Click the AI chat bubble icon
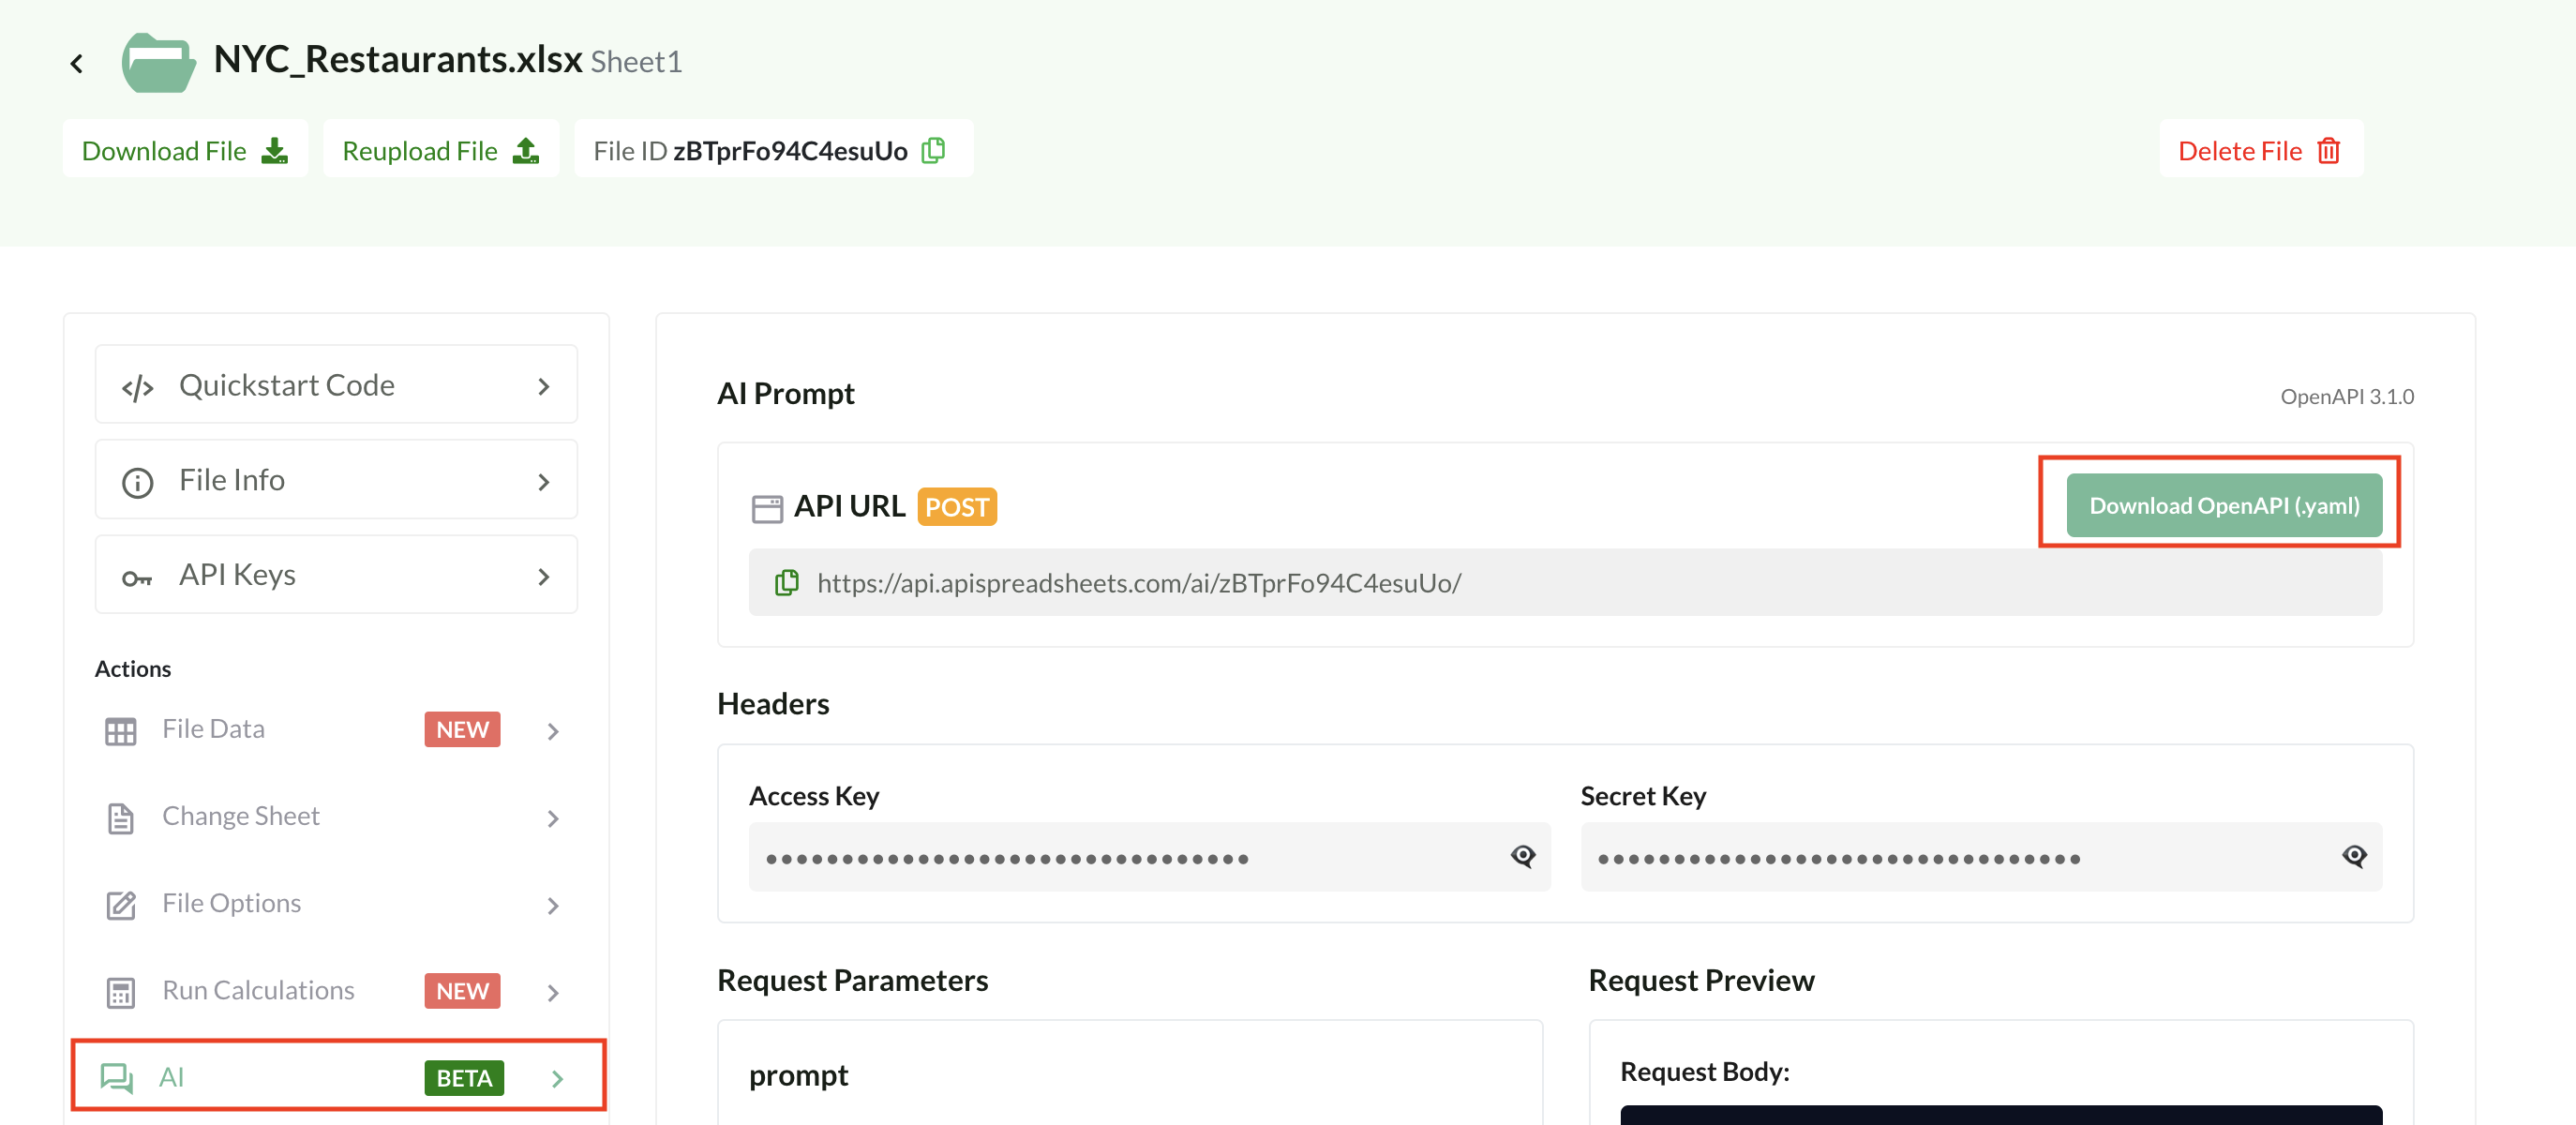The image size is (2576, 1125). point(119,1078)
